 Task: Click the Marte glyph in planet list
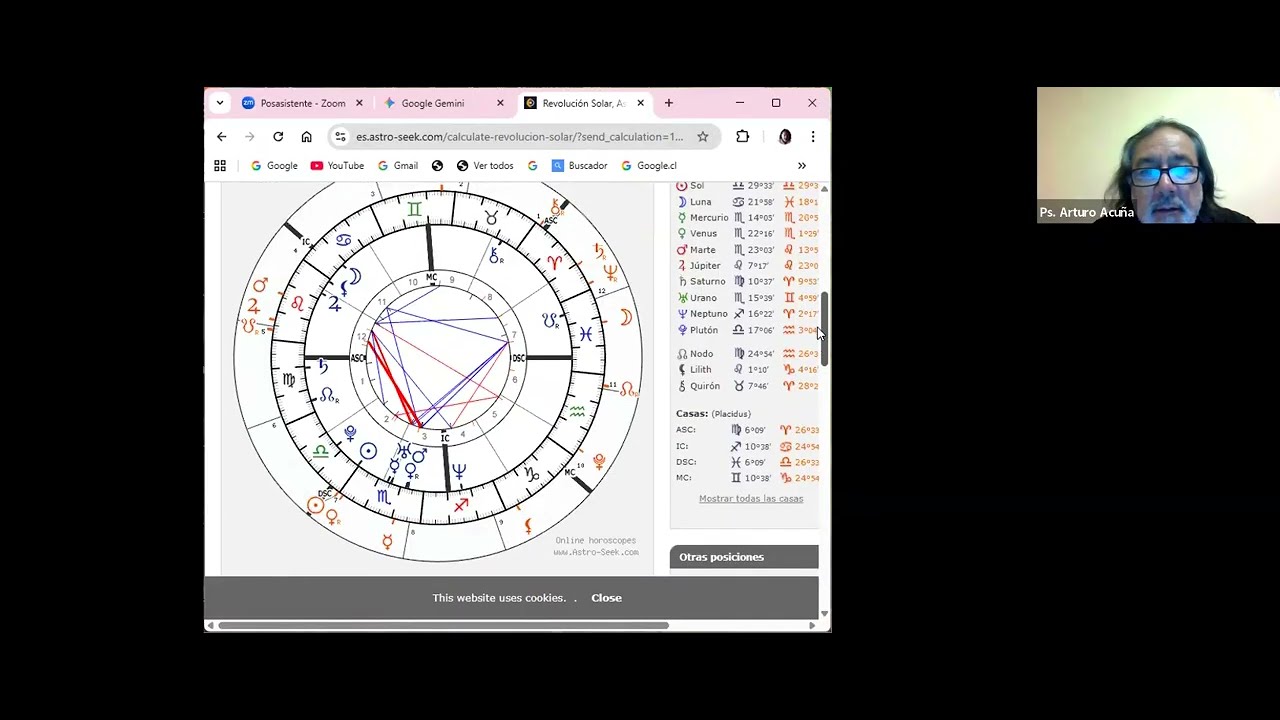tap(682, 250)
